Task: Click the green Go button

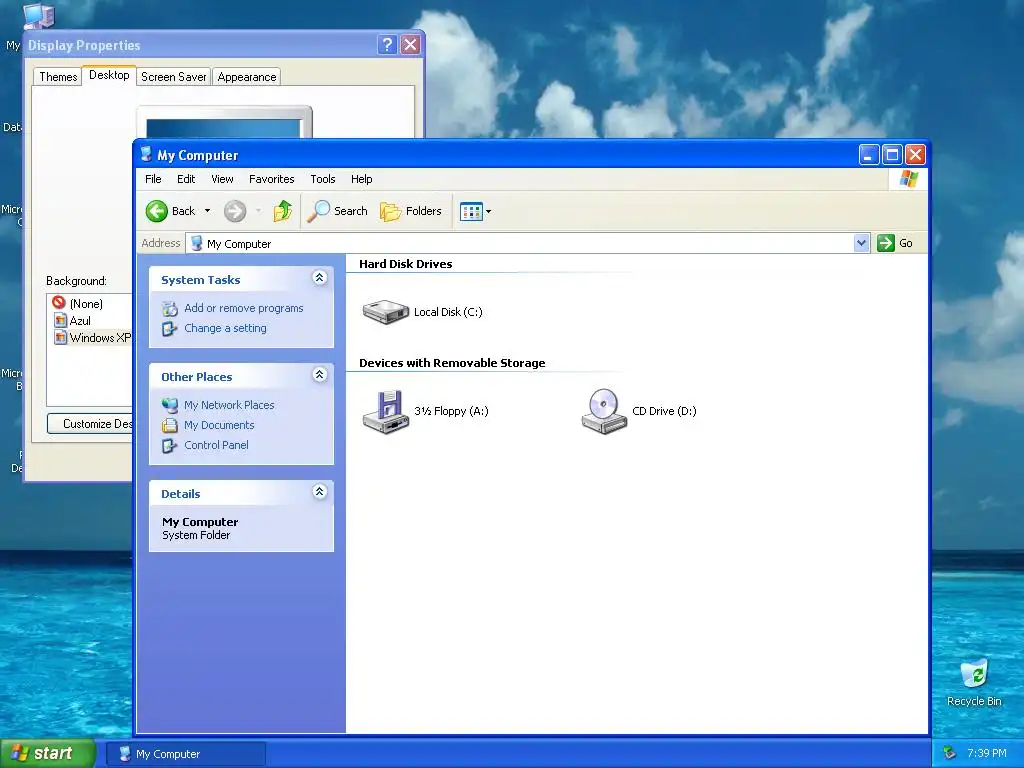Action: (x=895, y=243)
